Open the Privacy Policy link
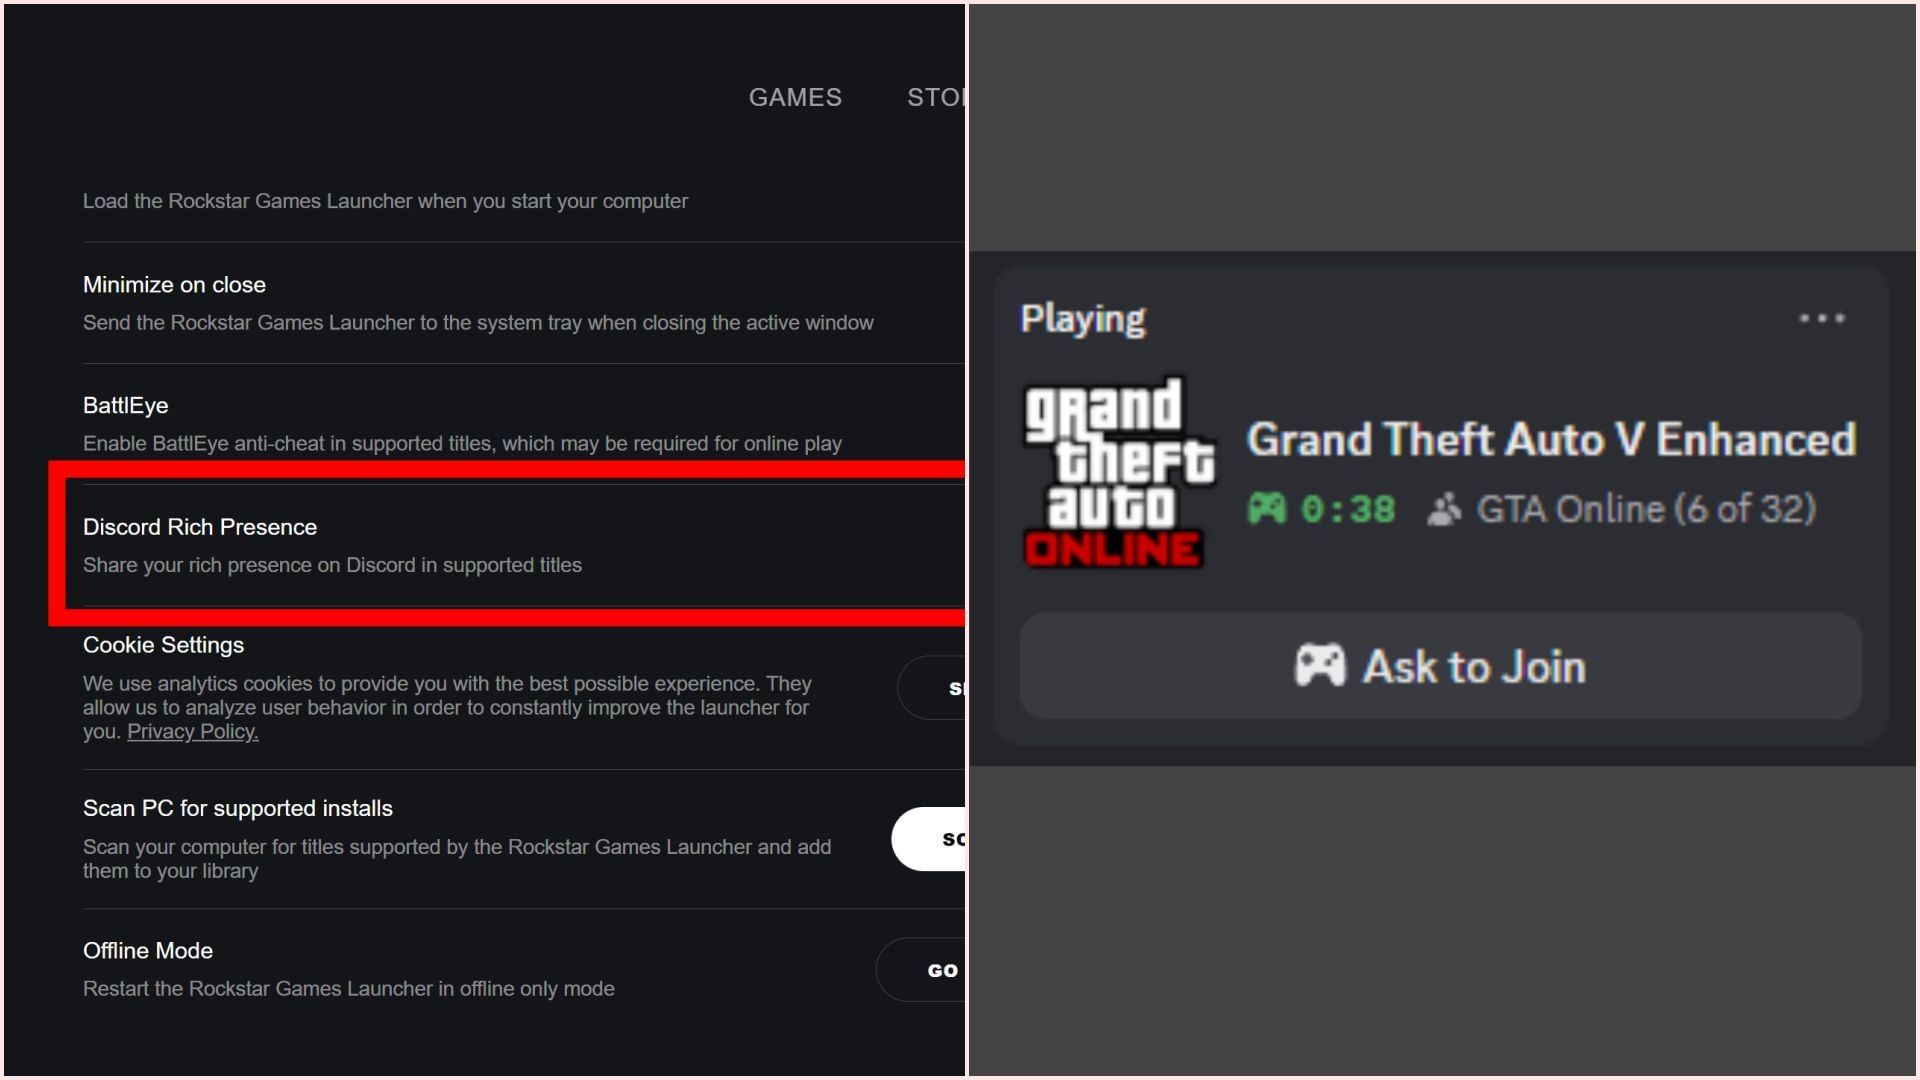The height and width of the screenshot is (1080, 1920). (x=193, y=731)
